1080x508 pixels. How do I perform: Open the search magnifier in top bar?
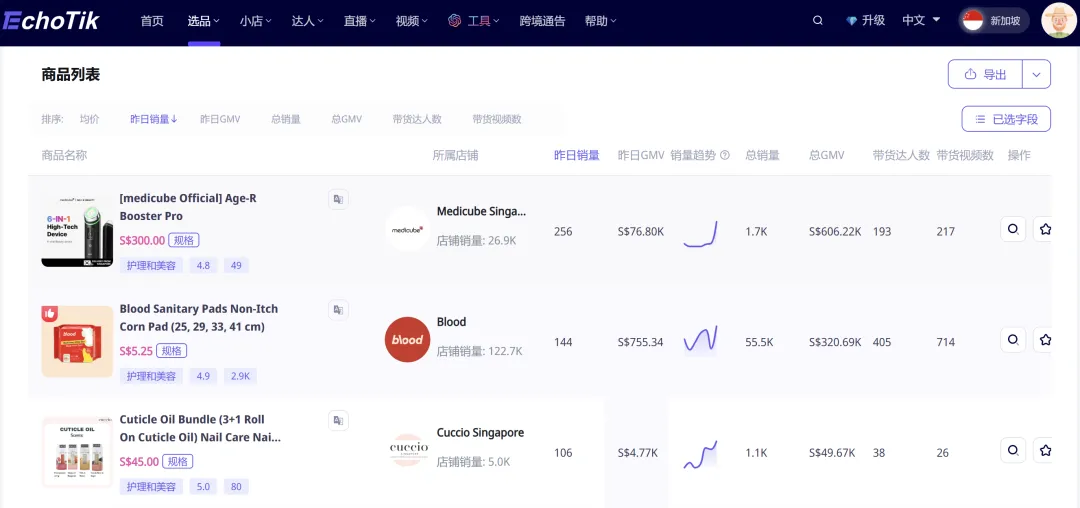[x=818, y=21]
